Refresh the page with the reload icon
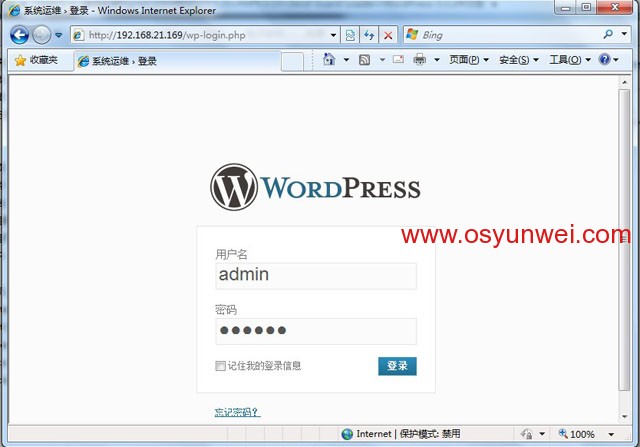The image size is (640, 447). pos(369,36)
